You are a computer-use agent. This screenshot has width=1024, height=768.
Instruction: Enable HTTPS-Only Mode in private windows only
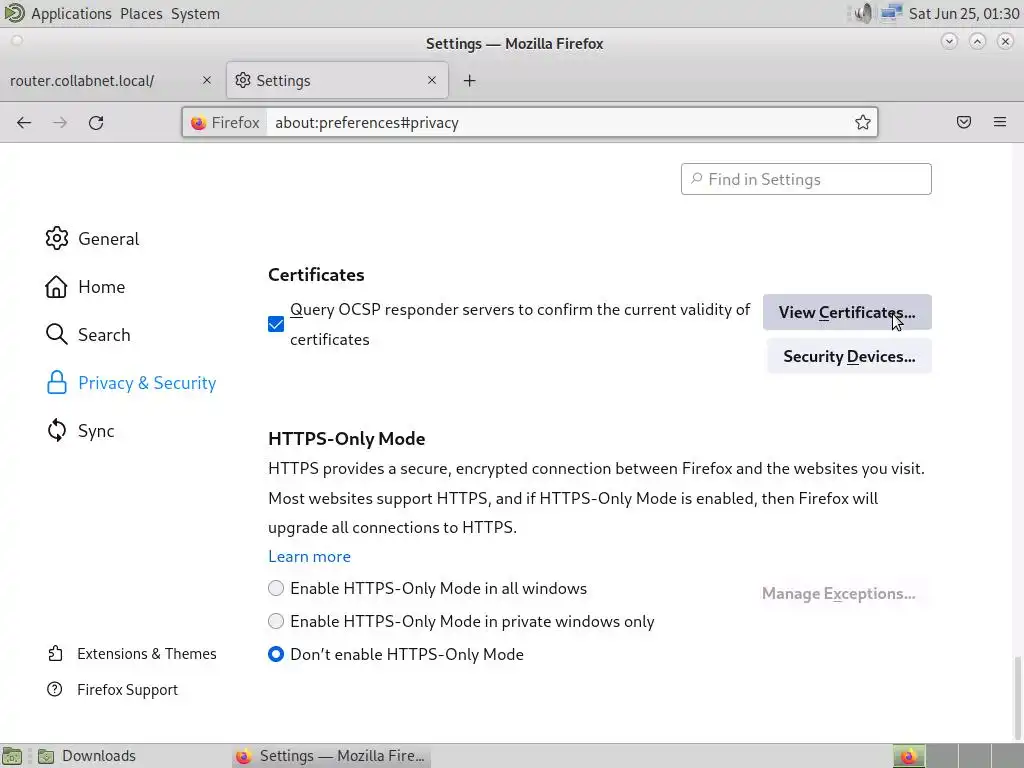coord(276,621)
